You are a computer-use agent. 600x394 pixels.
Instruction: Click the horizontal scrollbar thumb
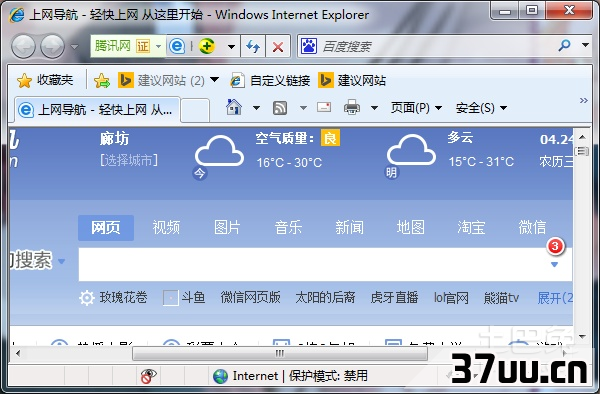coord(280,353)
